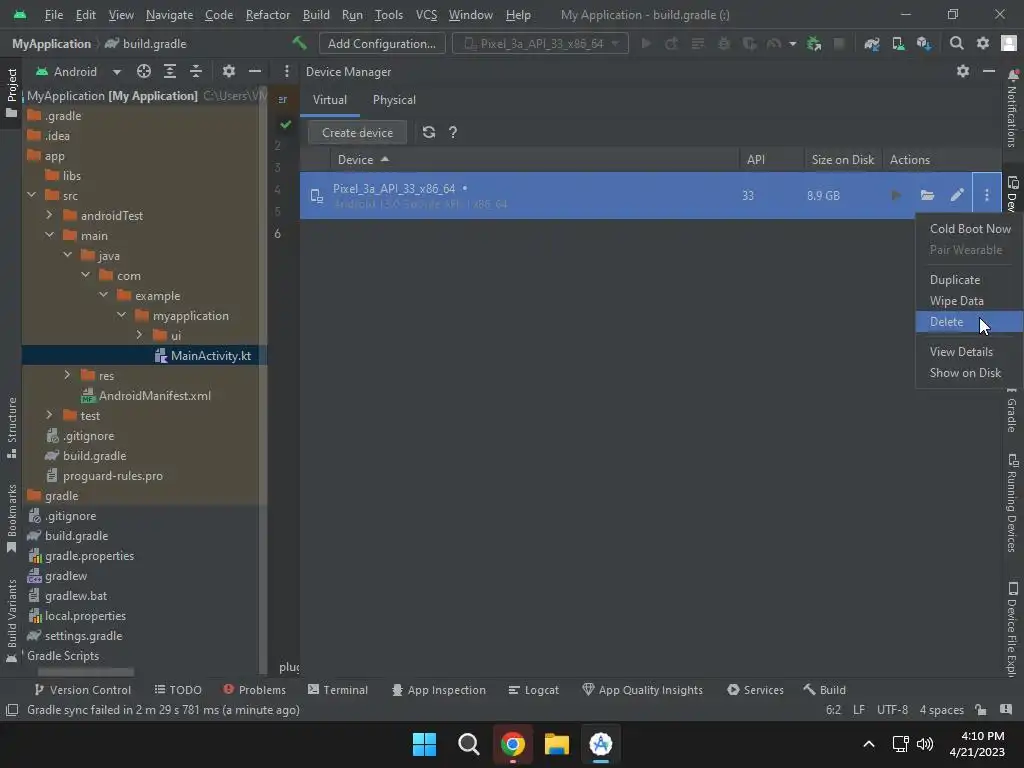Click the Create device button
The image size is (1024, 768).
[x=357, y=133]
